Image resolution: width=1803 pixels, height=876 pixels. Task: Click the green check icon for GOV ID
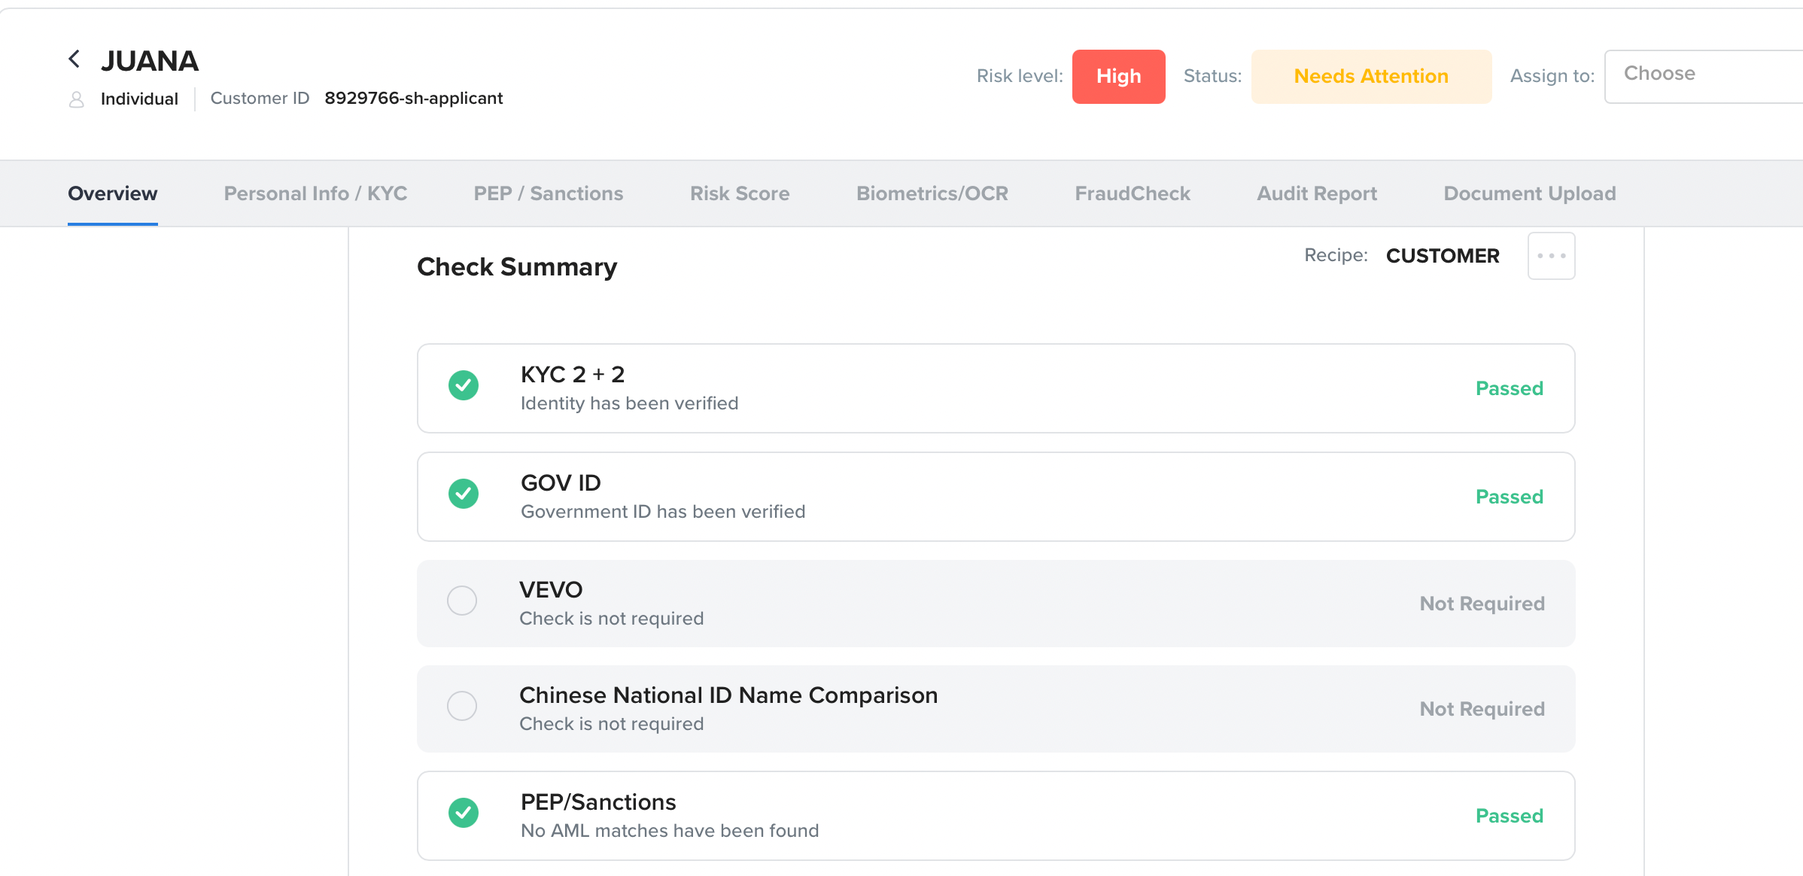click(463, 493)
